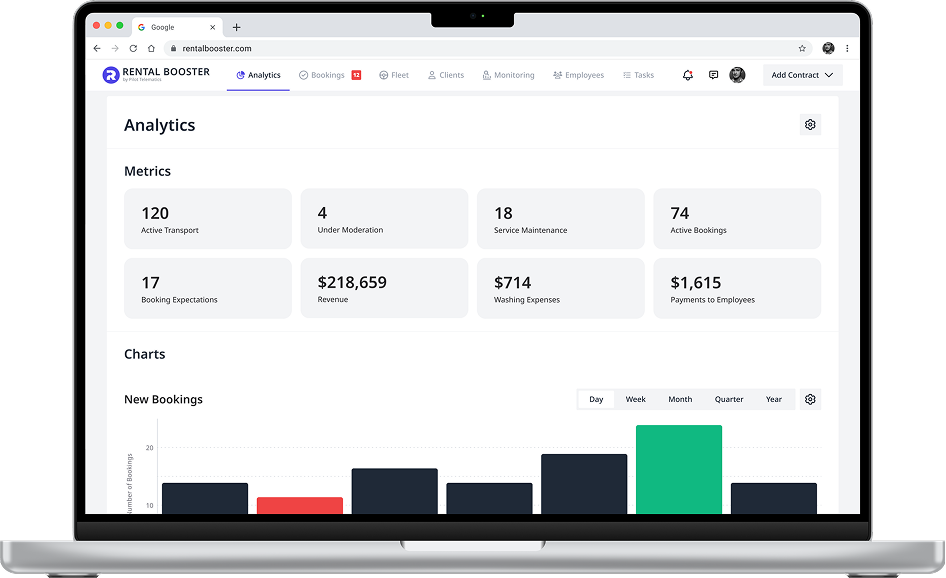Switch chart range to Week
Image resolution: width=946 pixels, height=578 pixels.
636,399
